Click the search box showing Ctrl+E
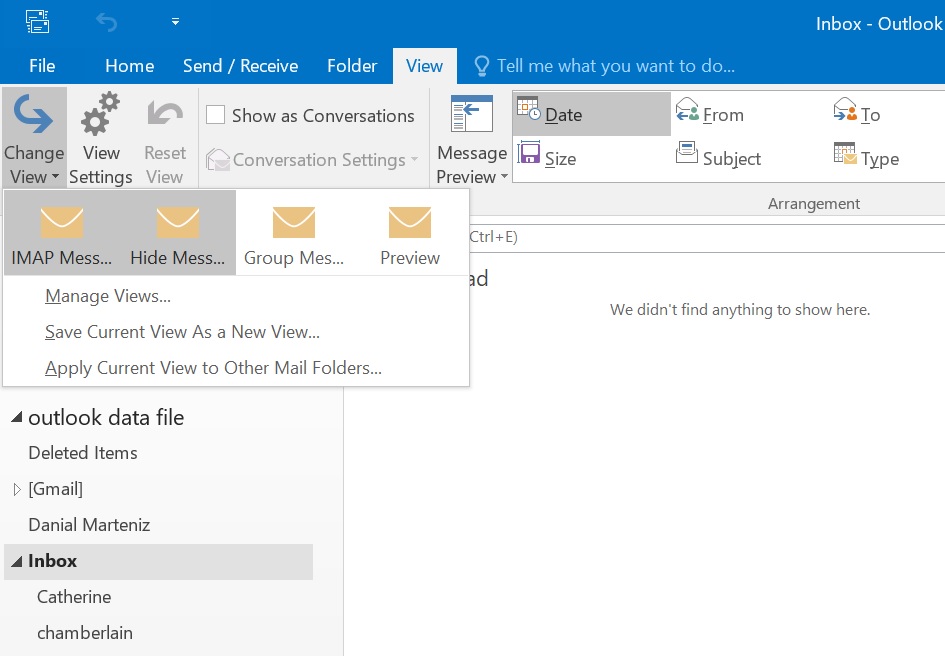 point(706,238)
